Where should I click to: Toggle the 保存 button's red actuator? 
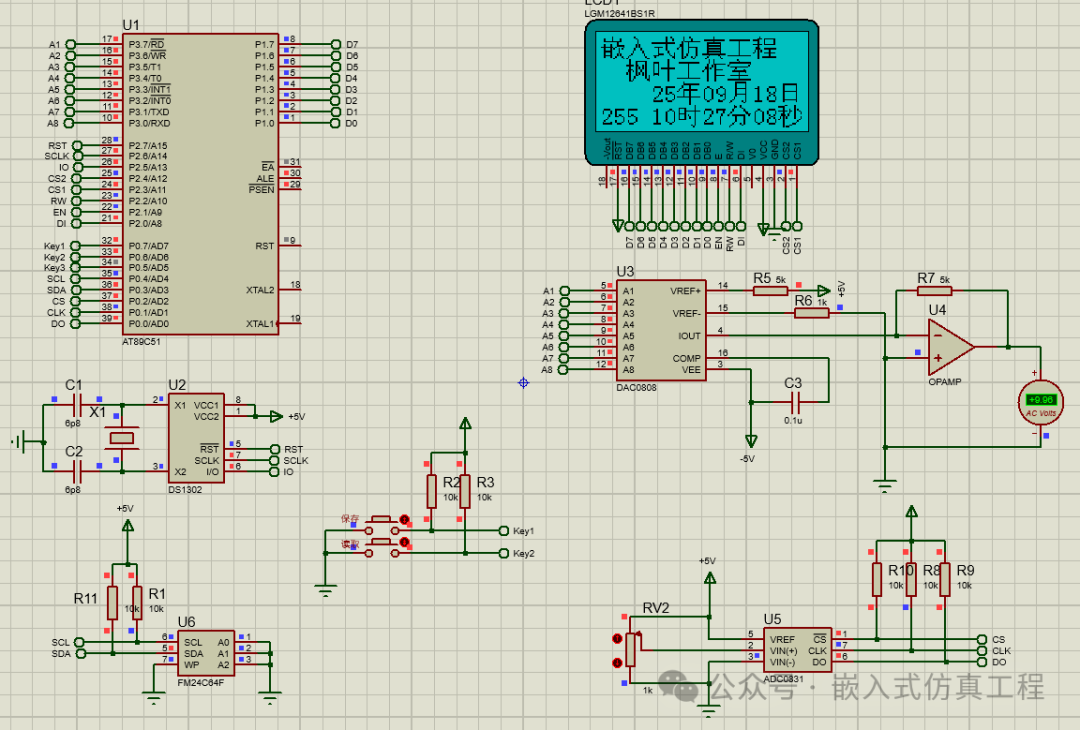click(x=405, y=519)
